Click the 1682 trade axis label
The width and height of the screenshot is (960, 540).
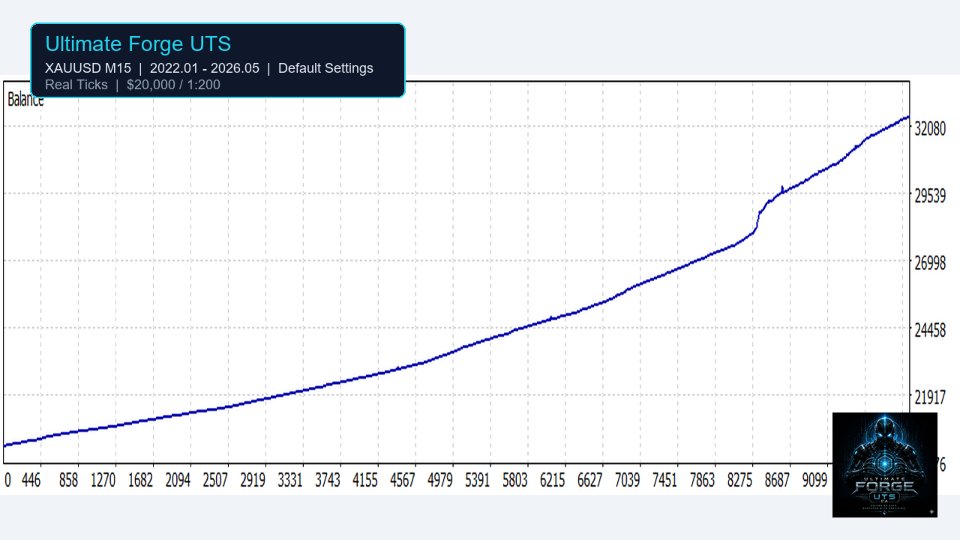tap(140, 480)
